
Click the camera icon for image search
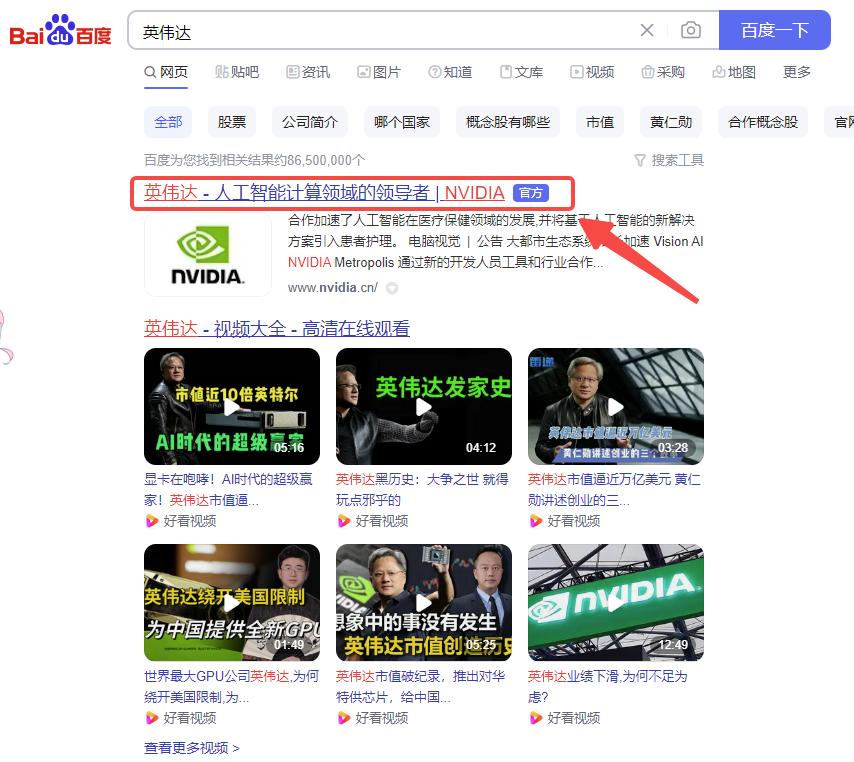[690, 31]
